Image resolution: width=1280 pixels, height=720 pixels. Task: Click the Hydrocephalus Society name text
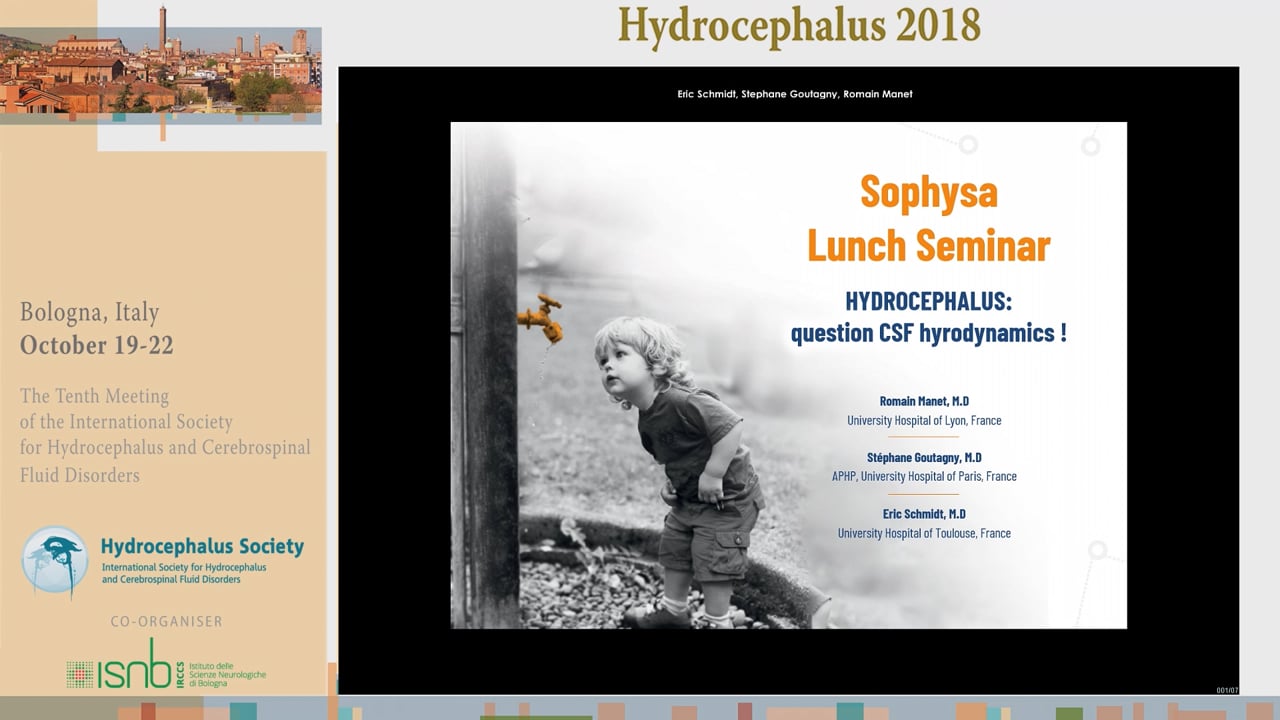point(202,547)
